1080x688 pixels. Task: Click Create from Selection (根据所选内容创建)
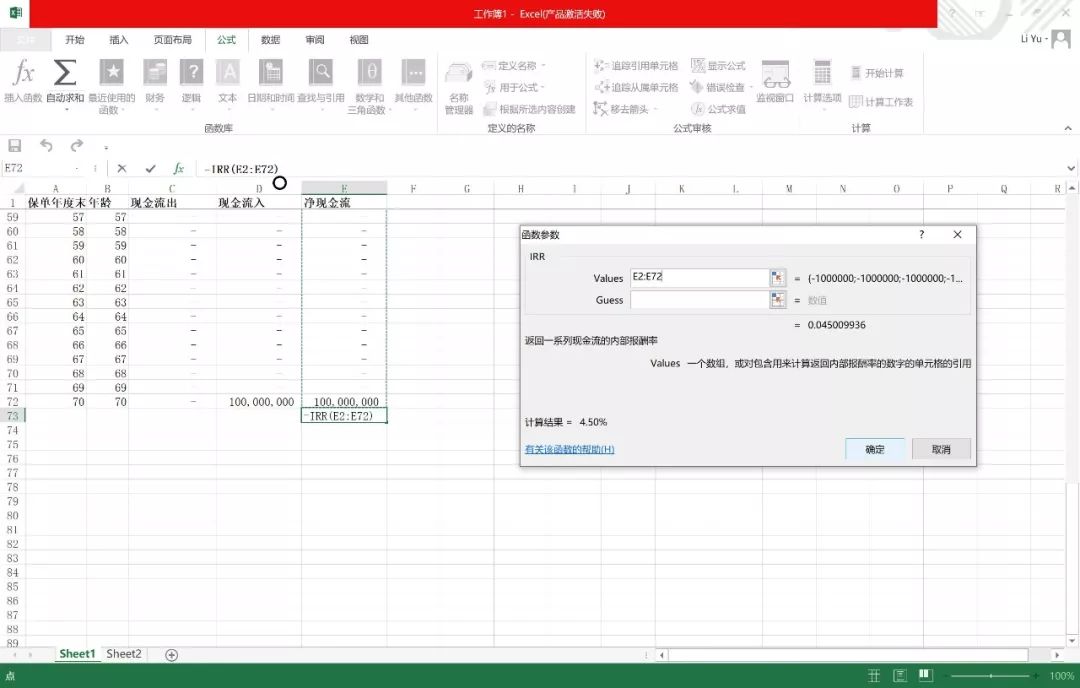(530, 109)
